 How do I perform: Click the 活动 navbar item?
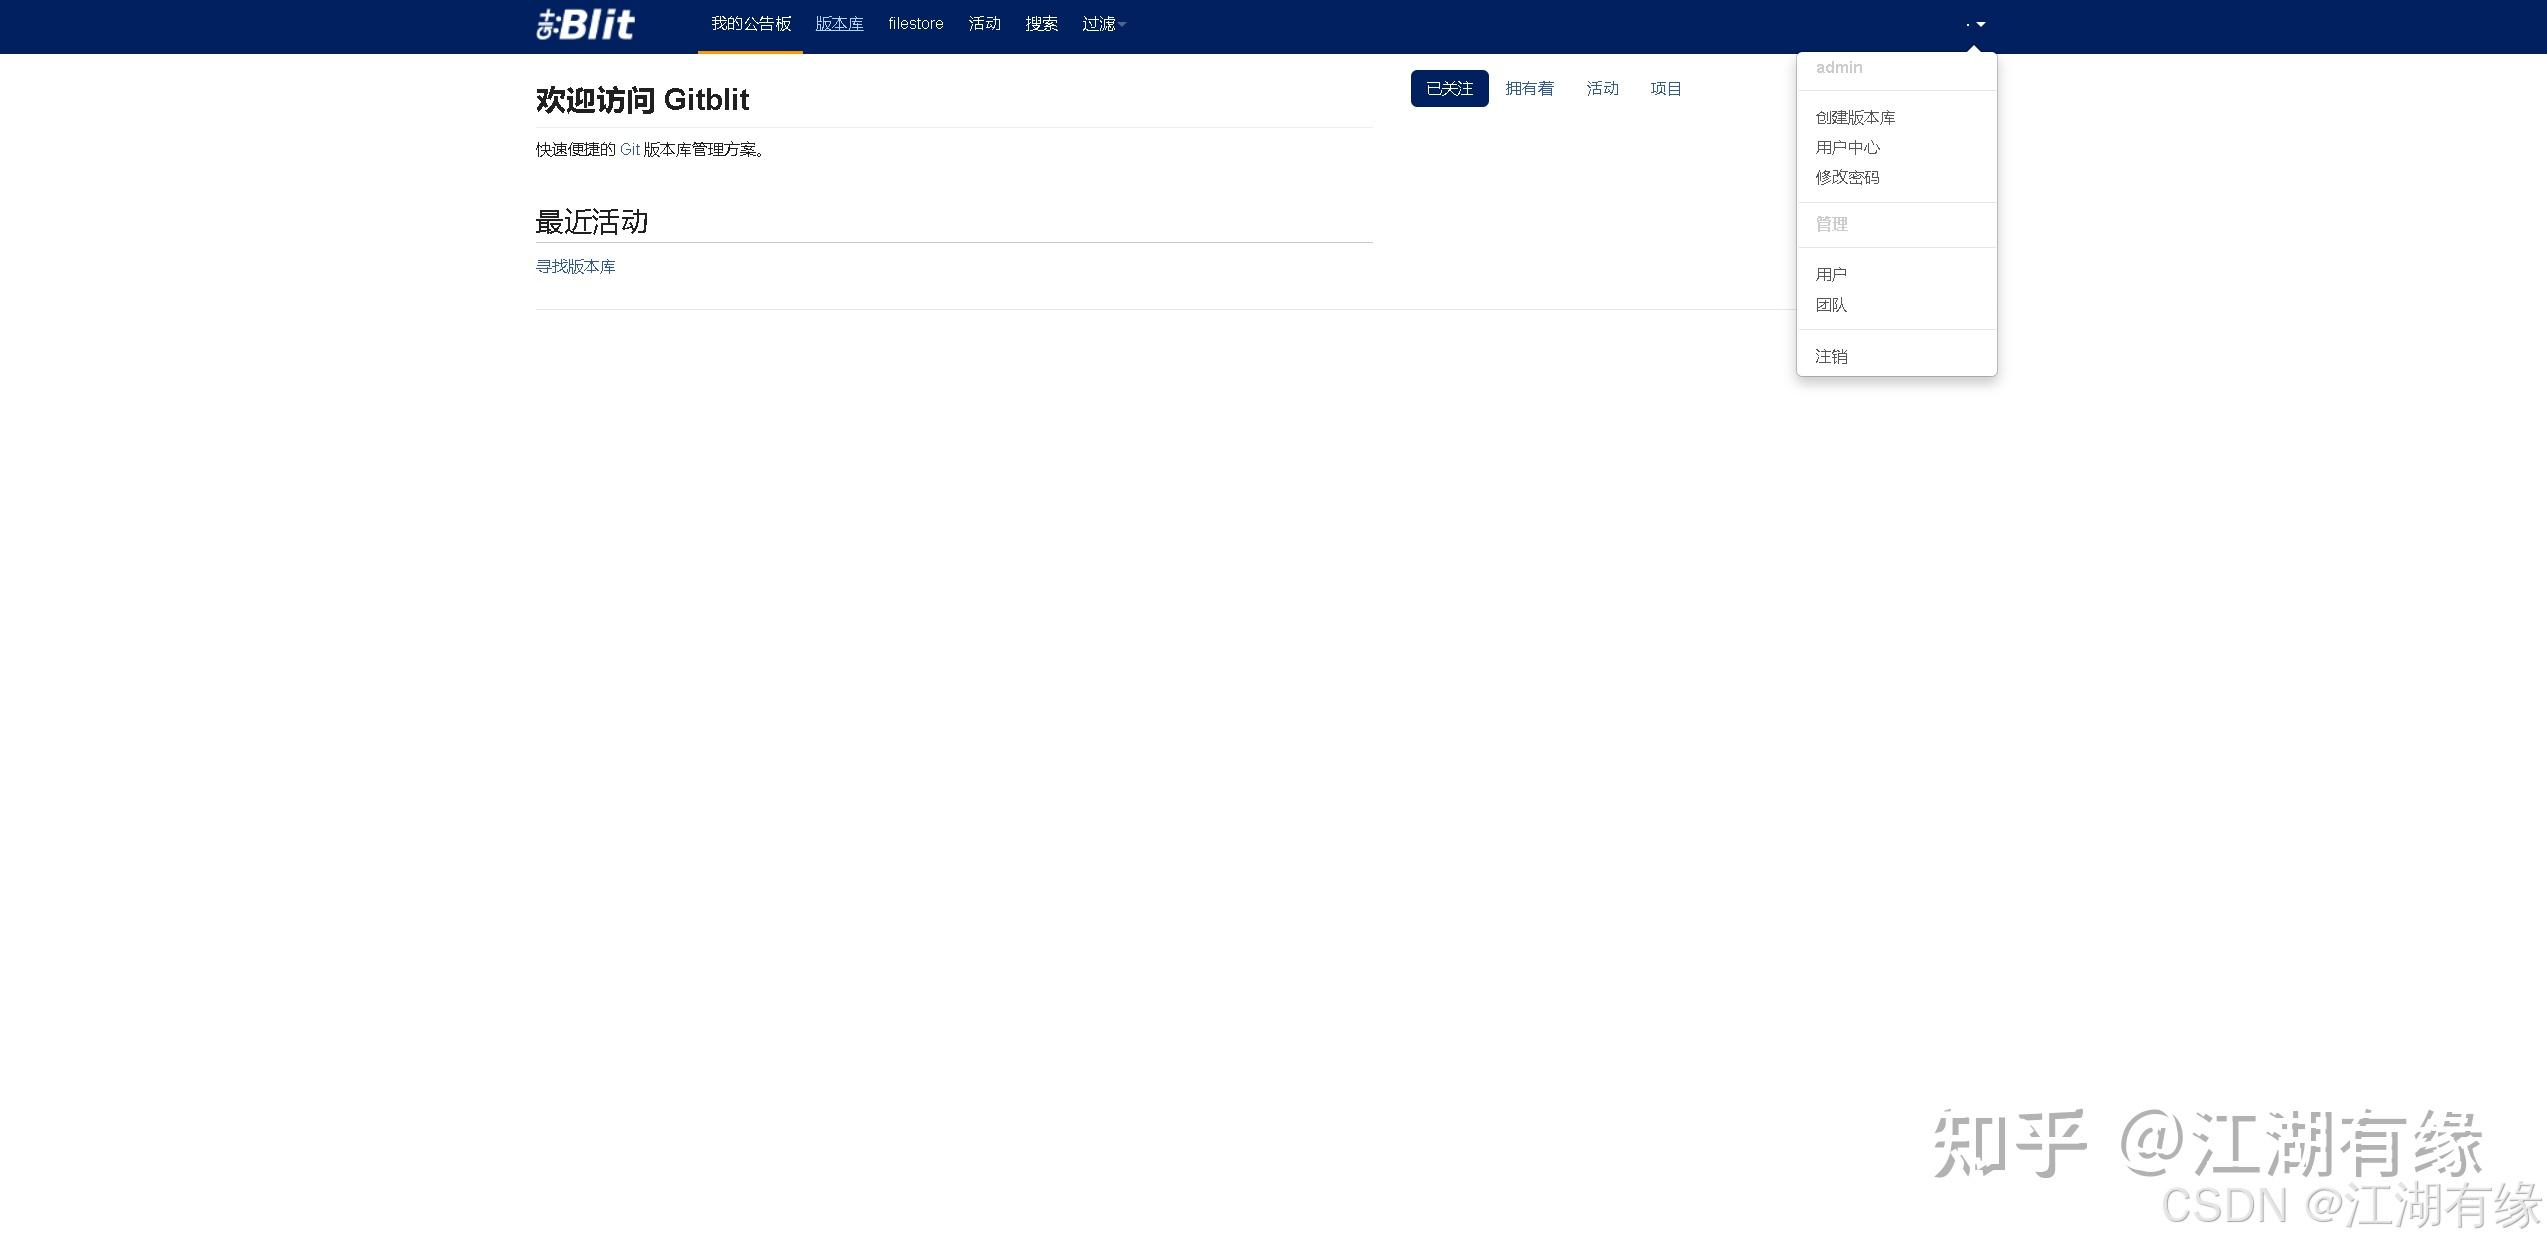pyautogui.click(x=983, y=23)
